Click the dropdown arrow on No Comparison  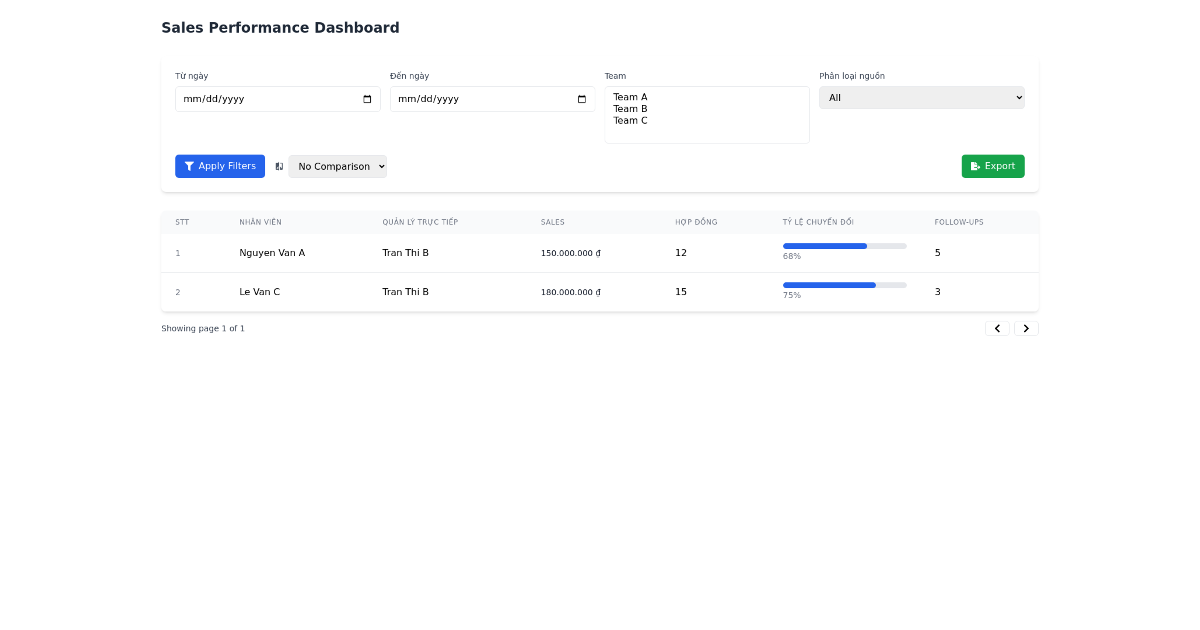[380, 166]
